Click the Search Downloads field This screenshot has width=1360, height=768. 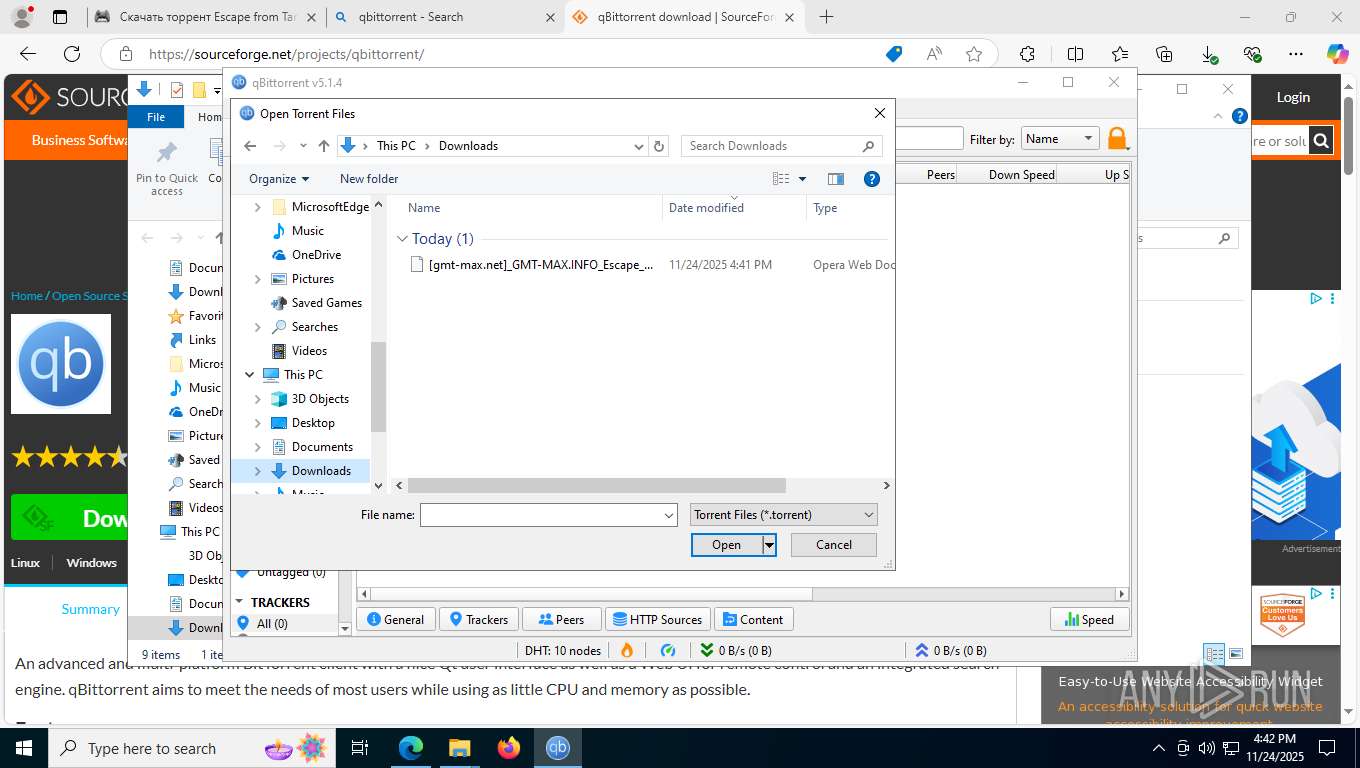click(x=770, y=146)
